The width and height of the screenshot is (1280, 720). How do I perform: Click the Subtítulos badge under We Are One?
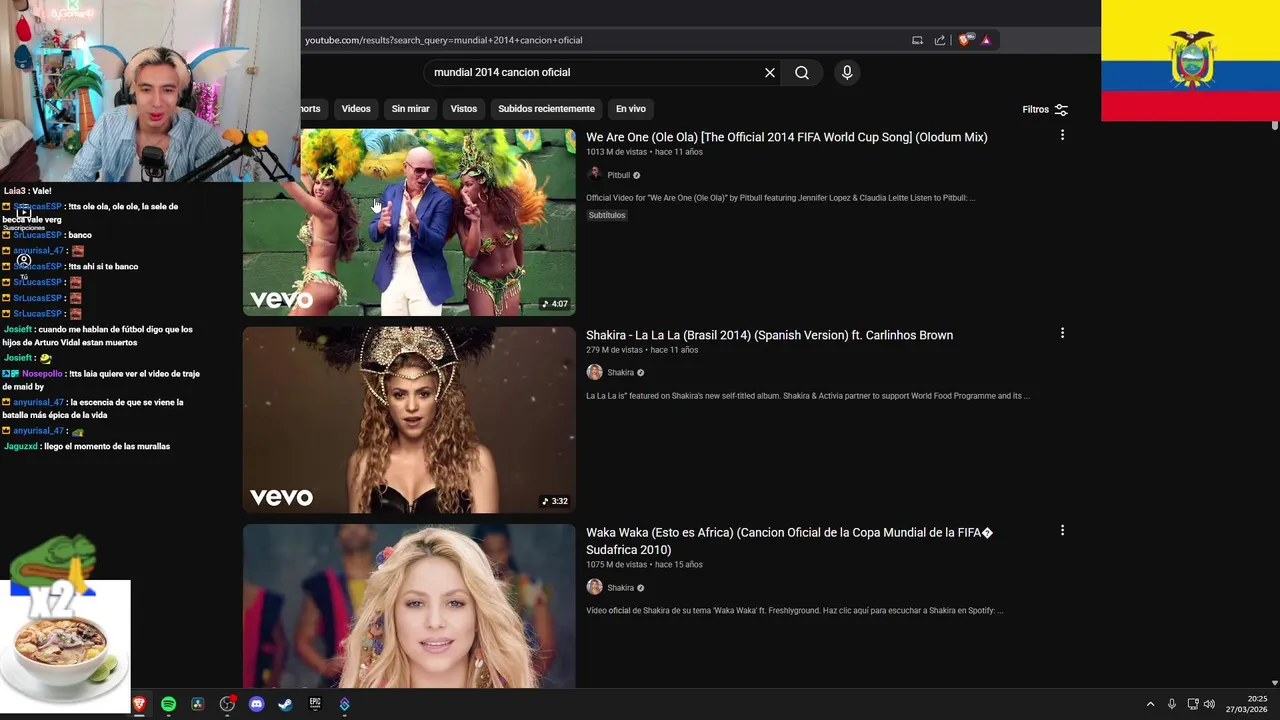pos(607,215)
